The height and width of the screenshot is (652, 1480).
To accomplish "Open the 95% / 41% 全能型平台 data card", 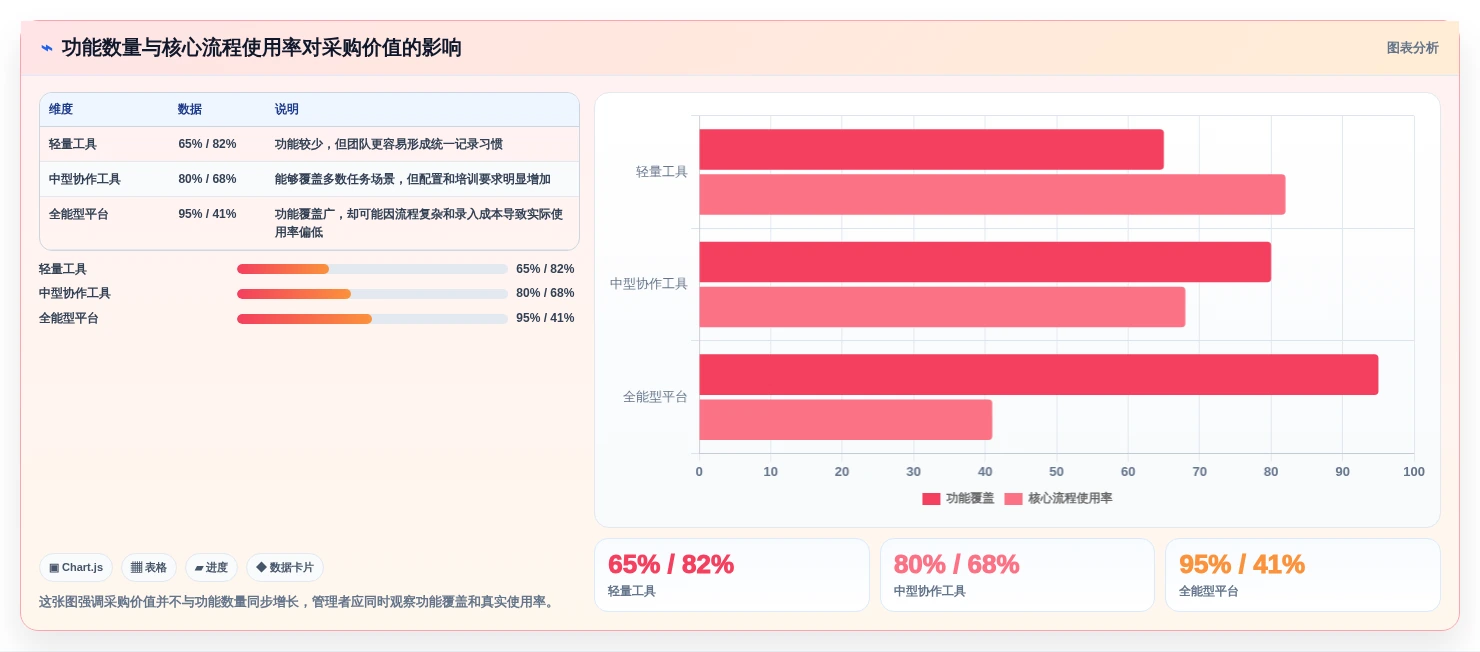I will (1303, 575).
